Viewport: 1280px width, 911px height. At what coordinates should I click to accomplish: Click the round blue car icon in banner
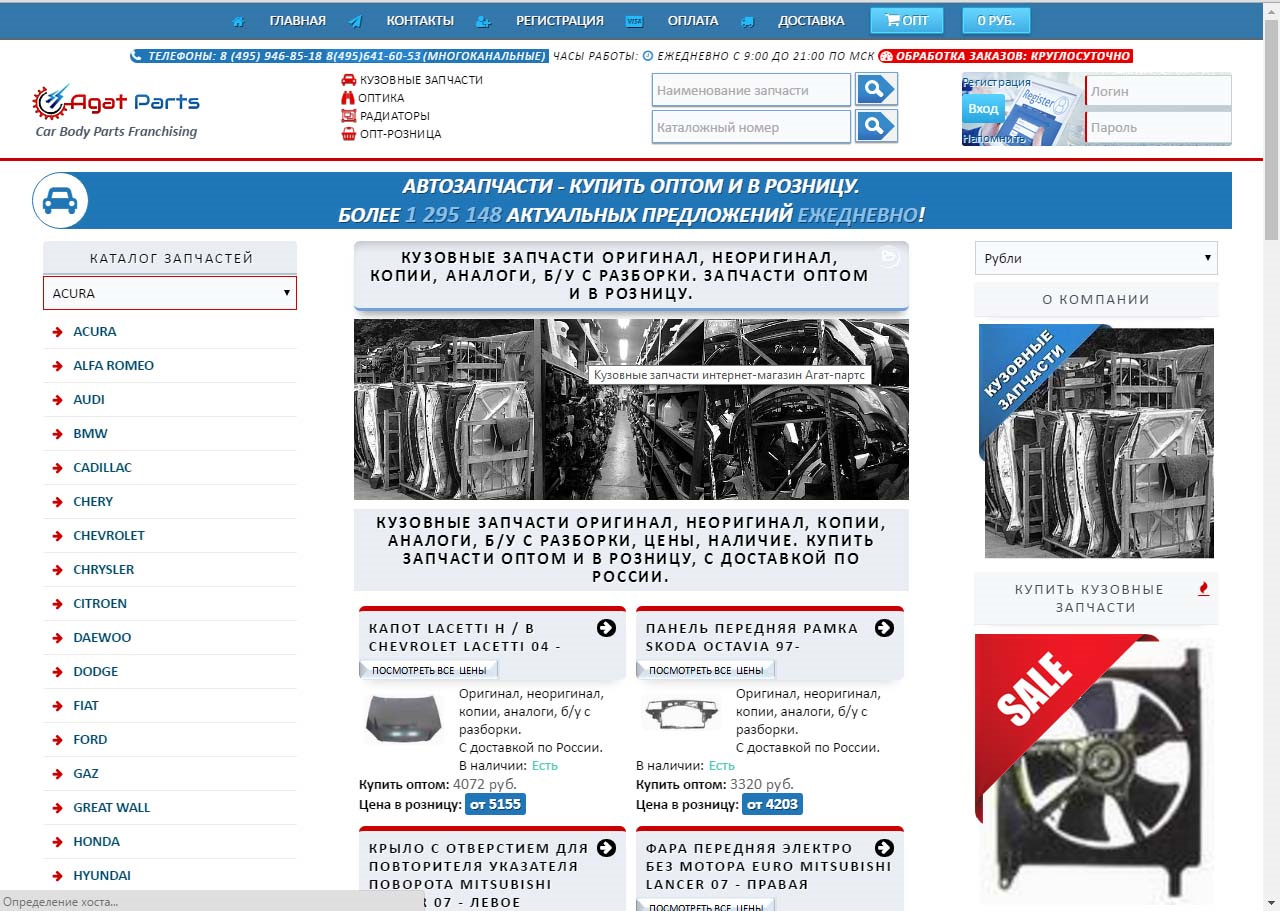60,201
